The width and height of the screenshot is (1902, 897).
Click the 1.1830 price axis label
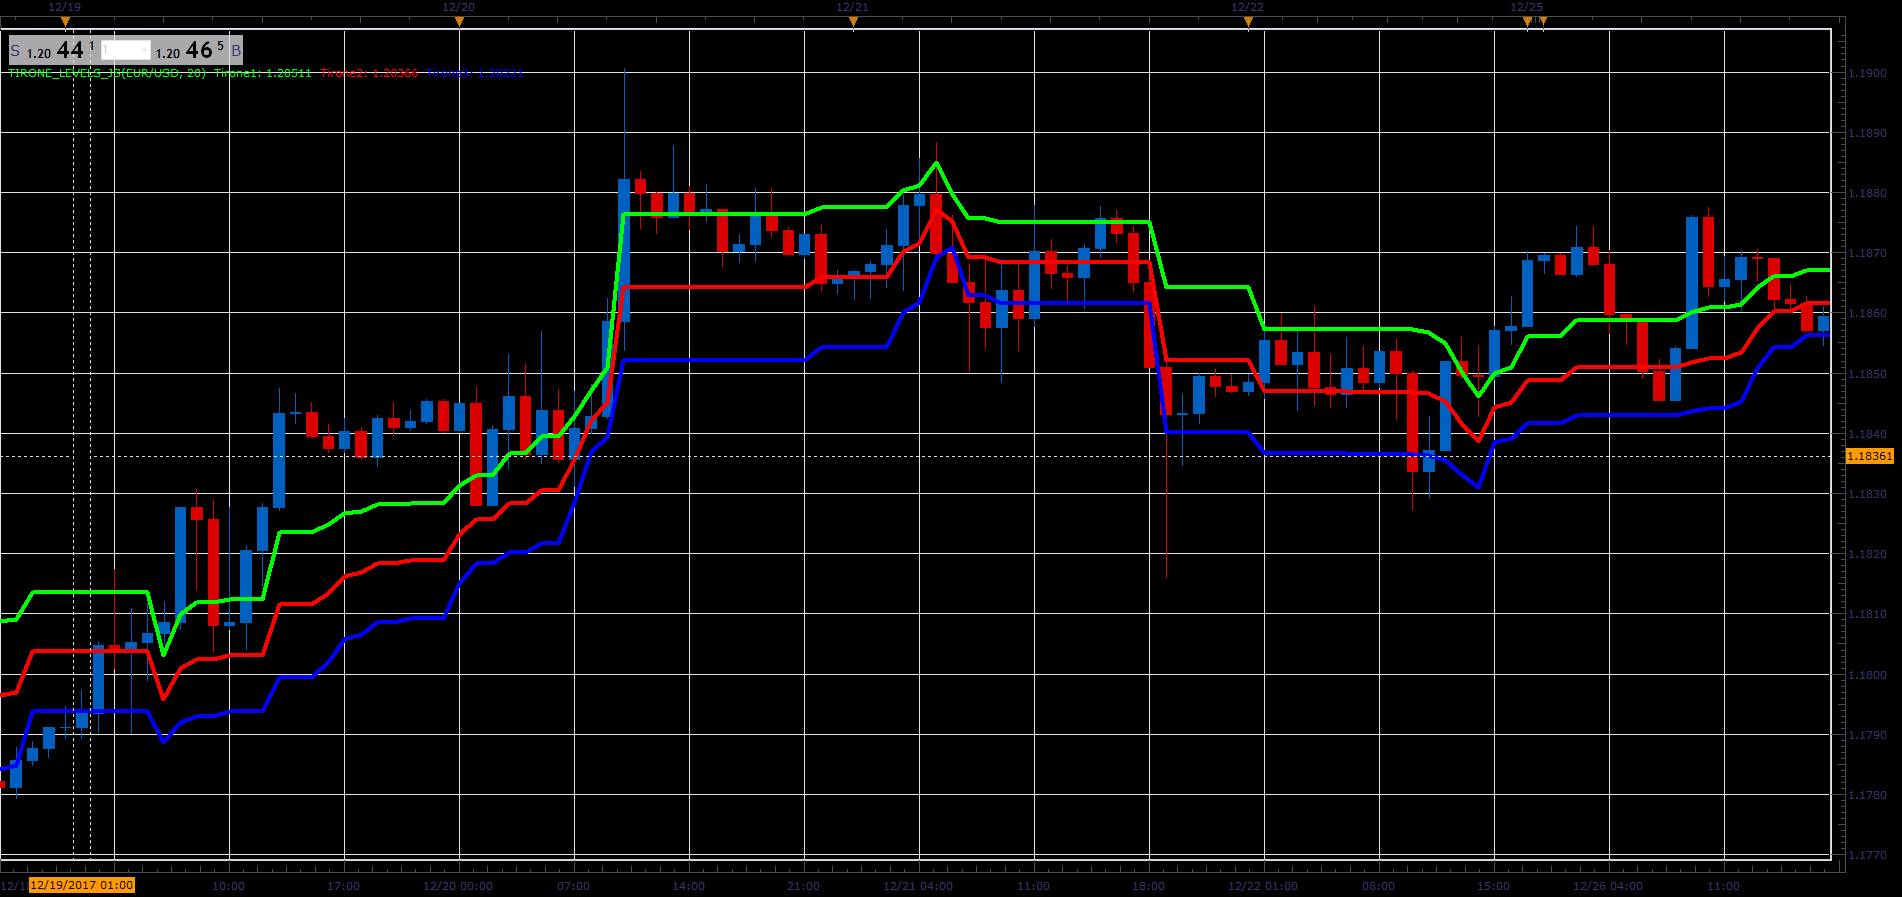click(1867, 494)
